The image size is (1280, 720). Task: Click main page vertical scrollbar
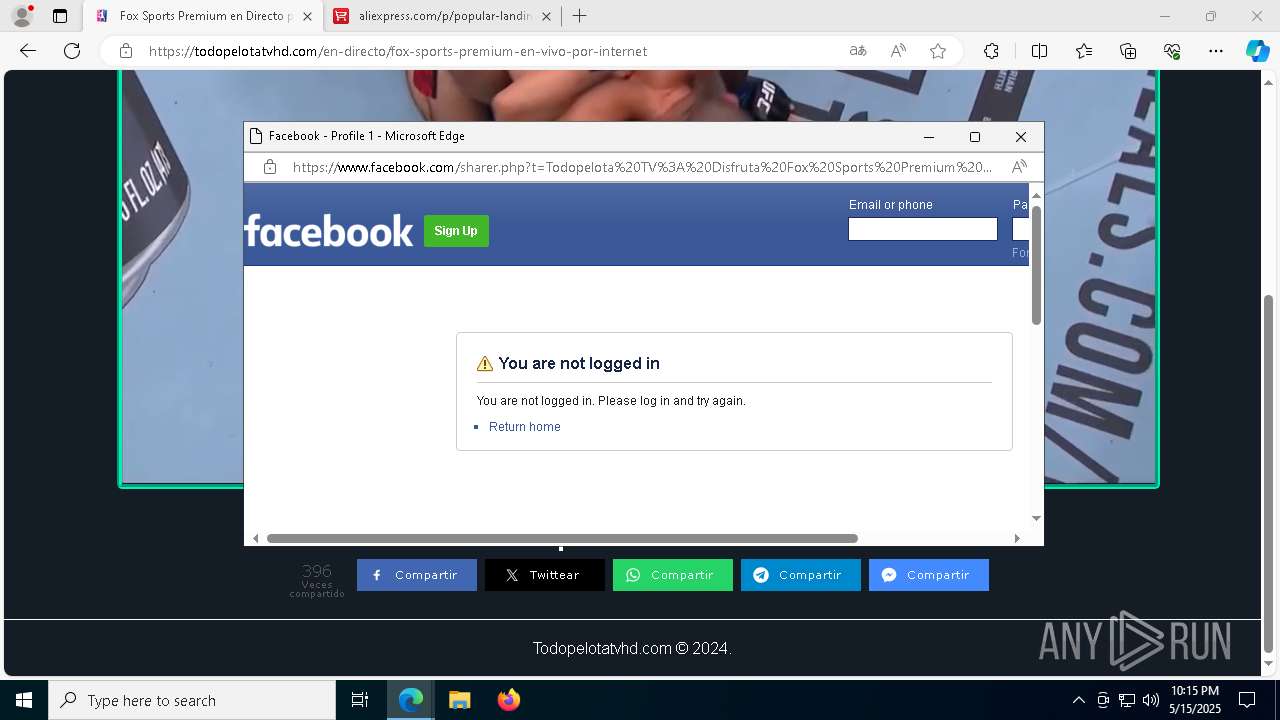tap(1269, 472)
